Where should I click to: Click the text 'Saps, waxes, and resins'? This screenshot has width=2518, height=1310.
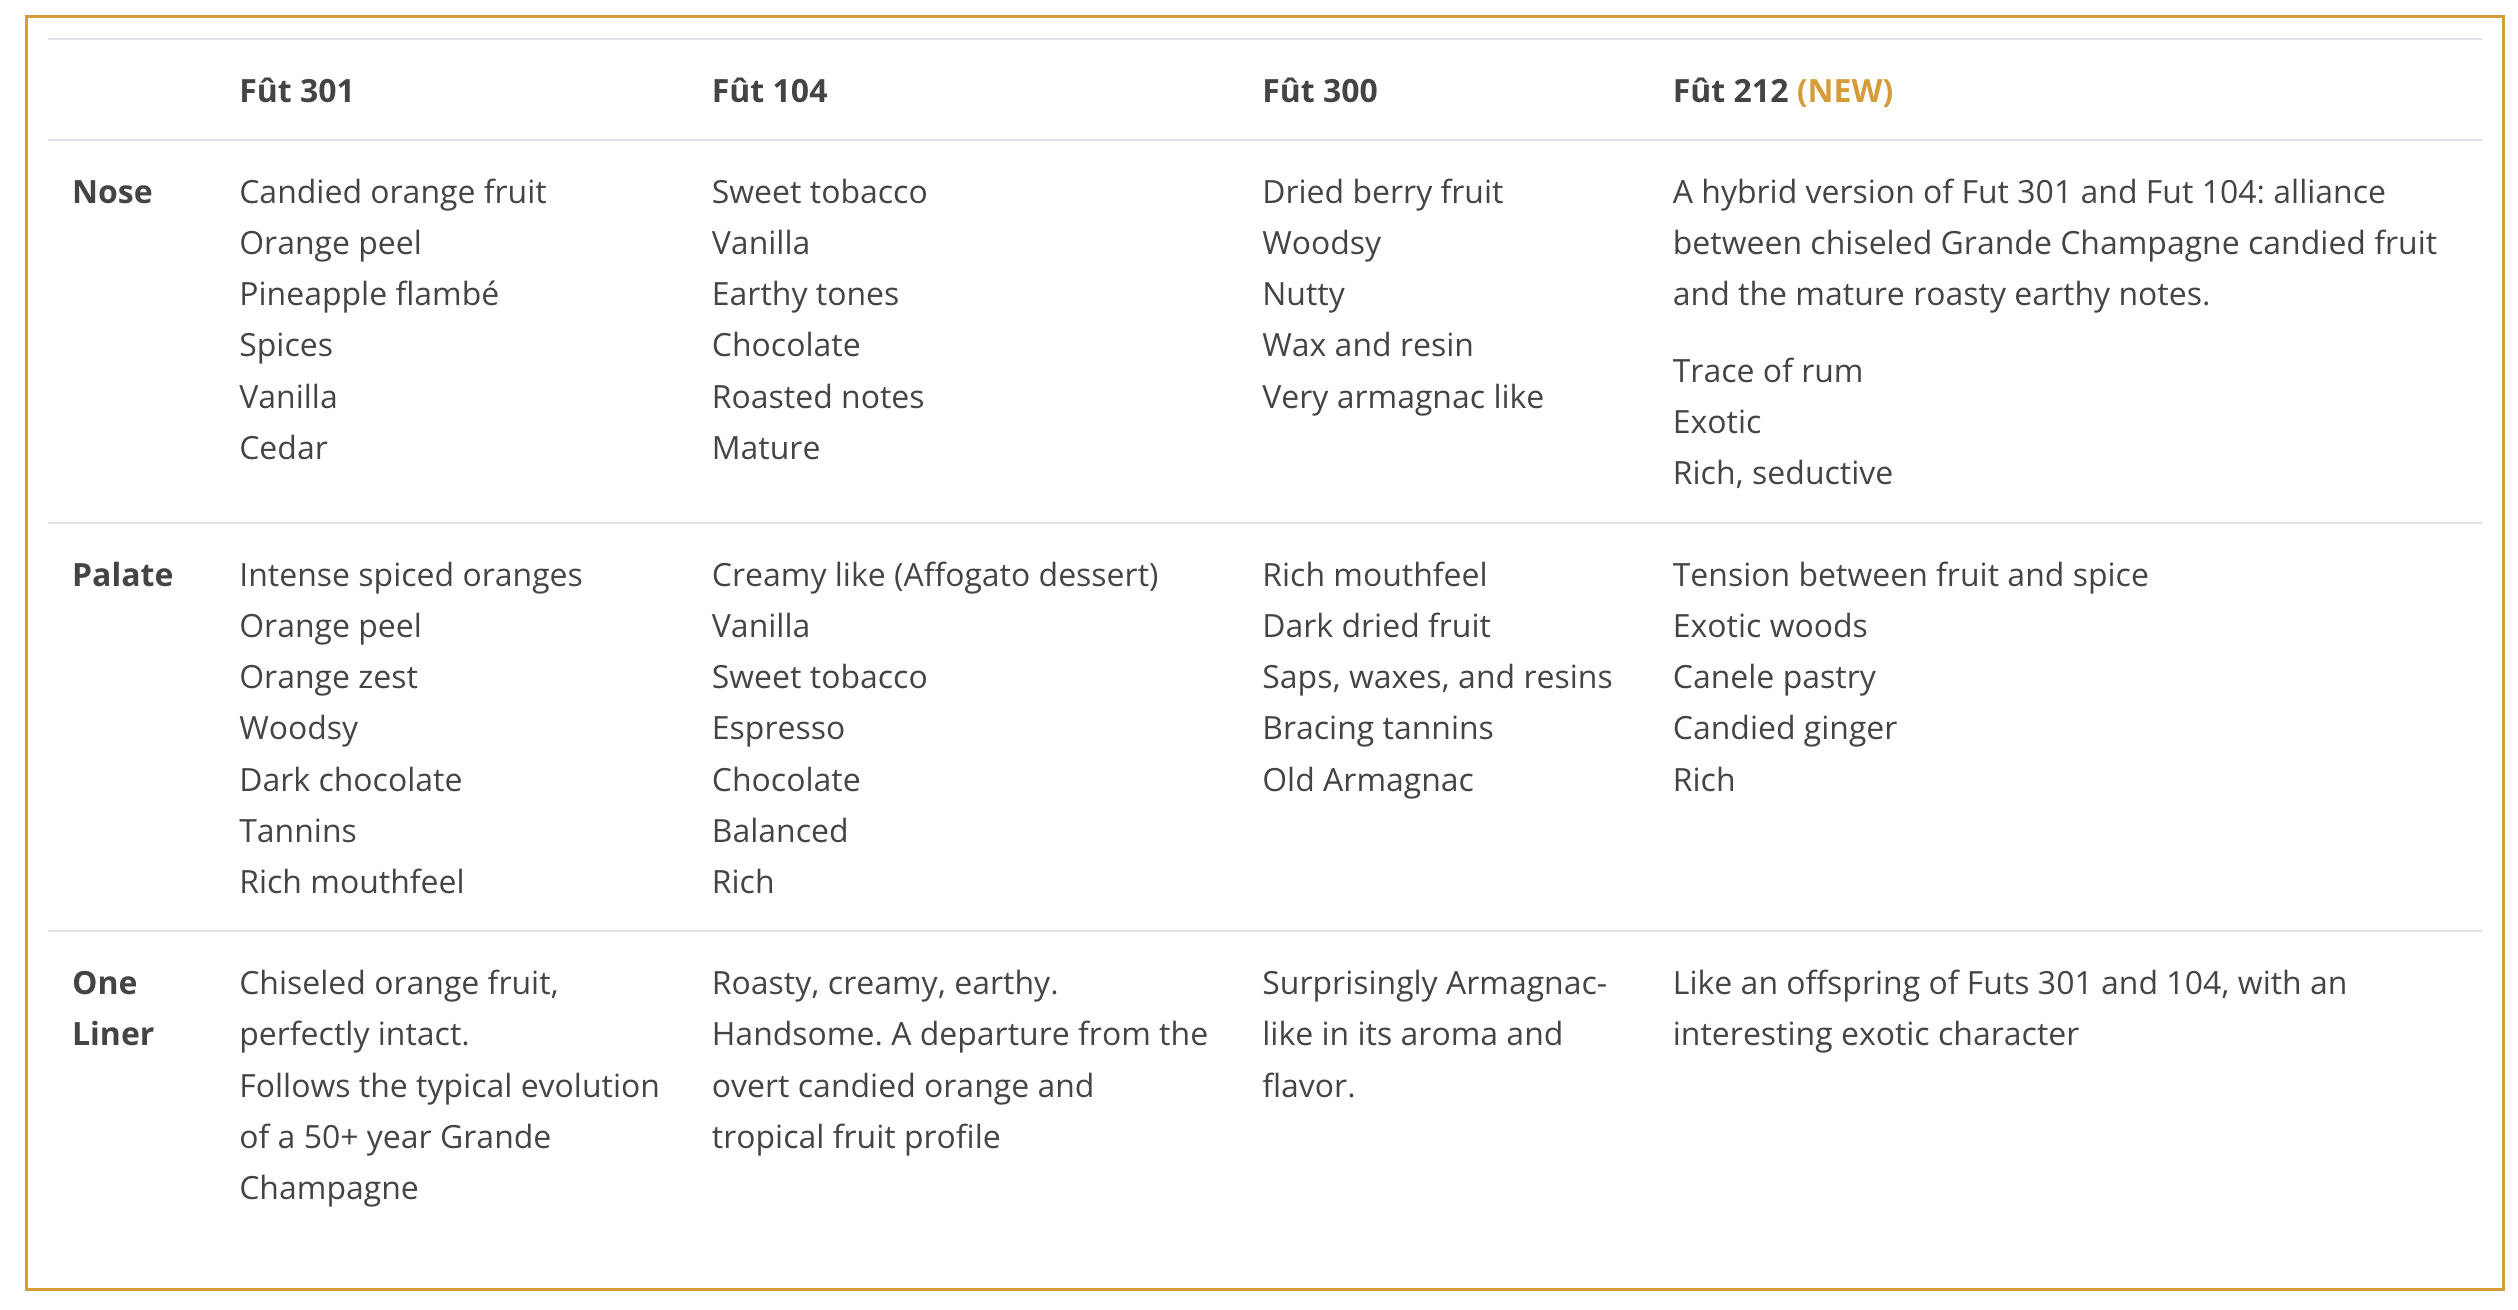pyautogui.click(x=1436, y=677)
